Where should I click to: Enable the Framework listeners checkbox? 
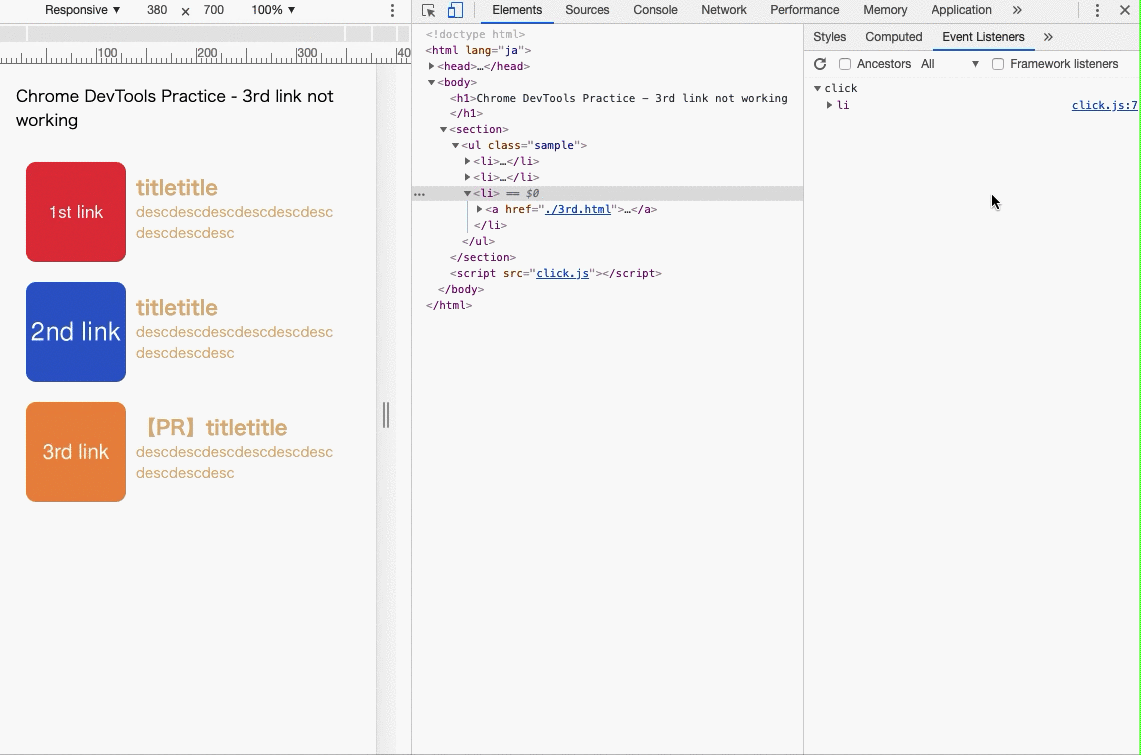998,64
